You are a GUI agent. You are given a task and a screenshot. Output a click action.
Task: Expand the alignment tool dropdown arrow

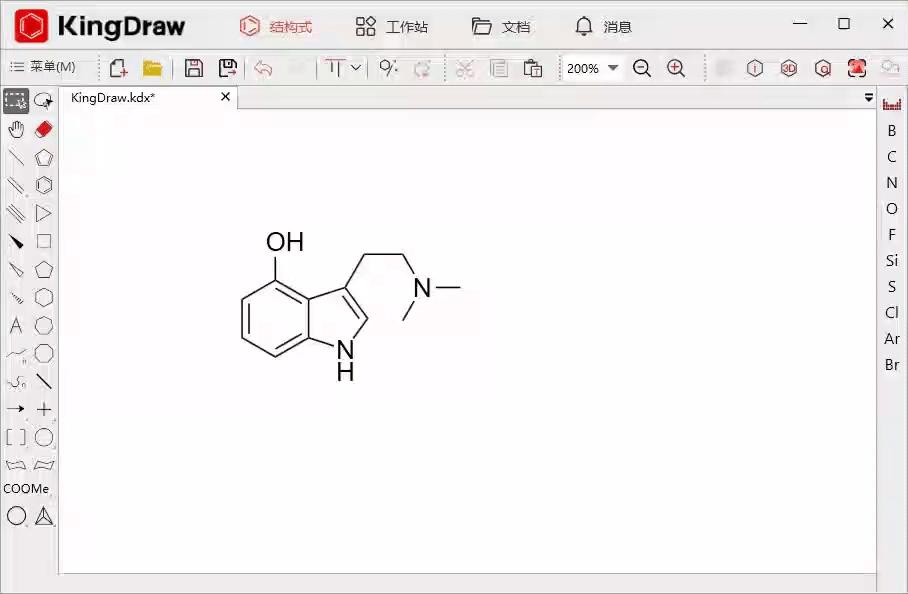pyautogui.click(x=356, y=68)
